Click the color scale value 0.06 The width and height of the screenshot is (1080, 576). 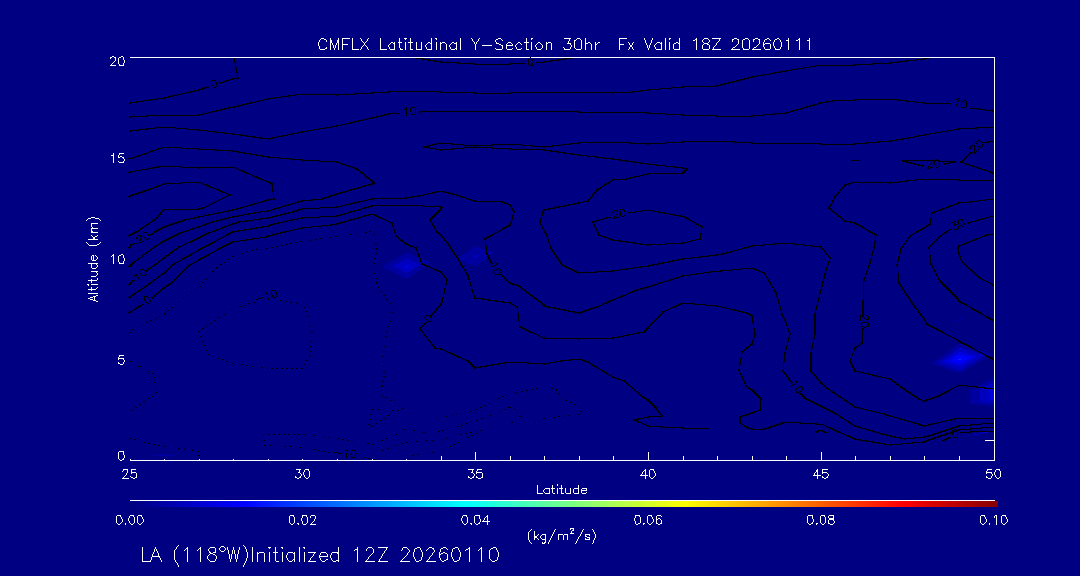(648, 520)
